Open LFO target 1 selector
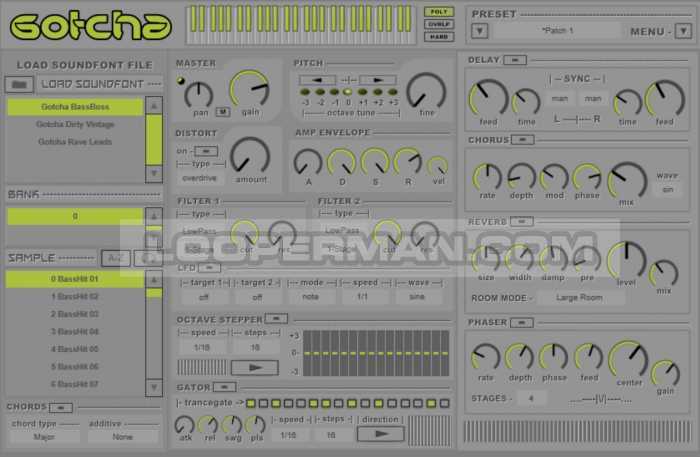 [x=204, y=297]
